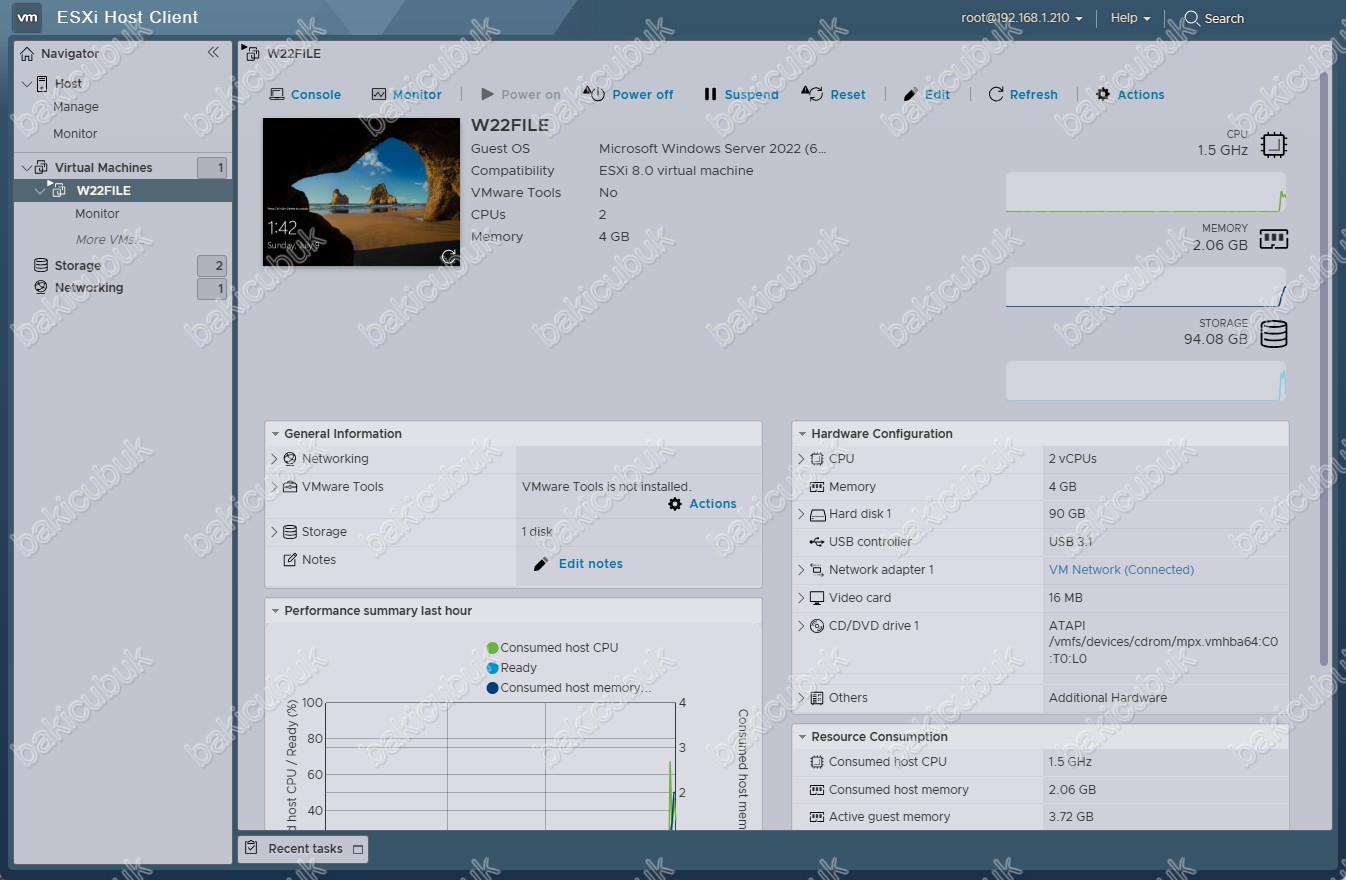Open Networking in the Navigator

[89, 288]
